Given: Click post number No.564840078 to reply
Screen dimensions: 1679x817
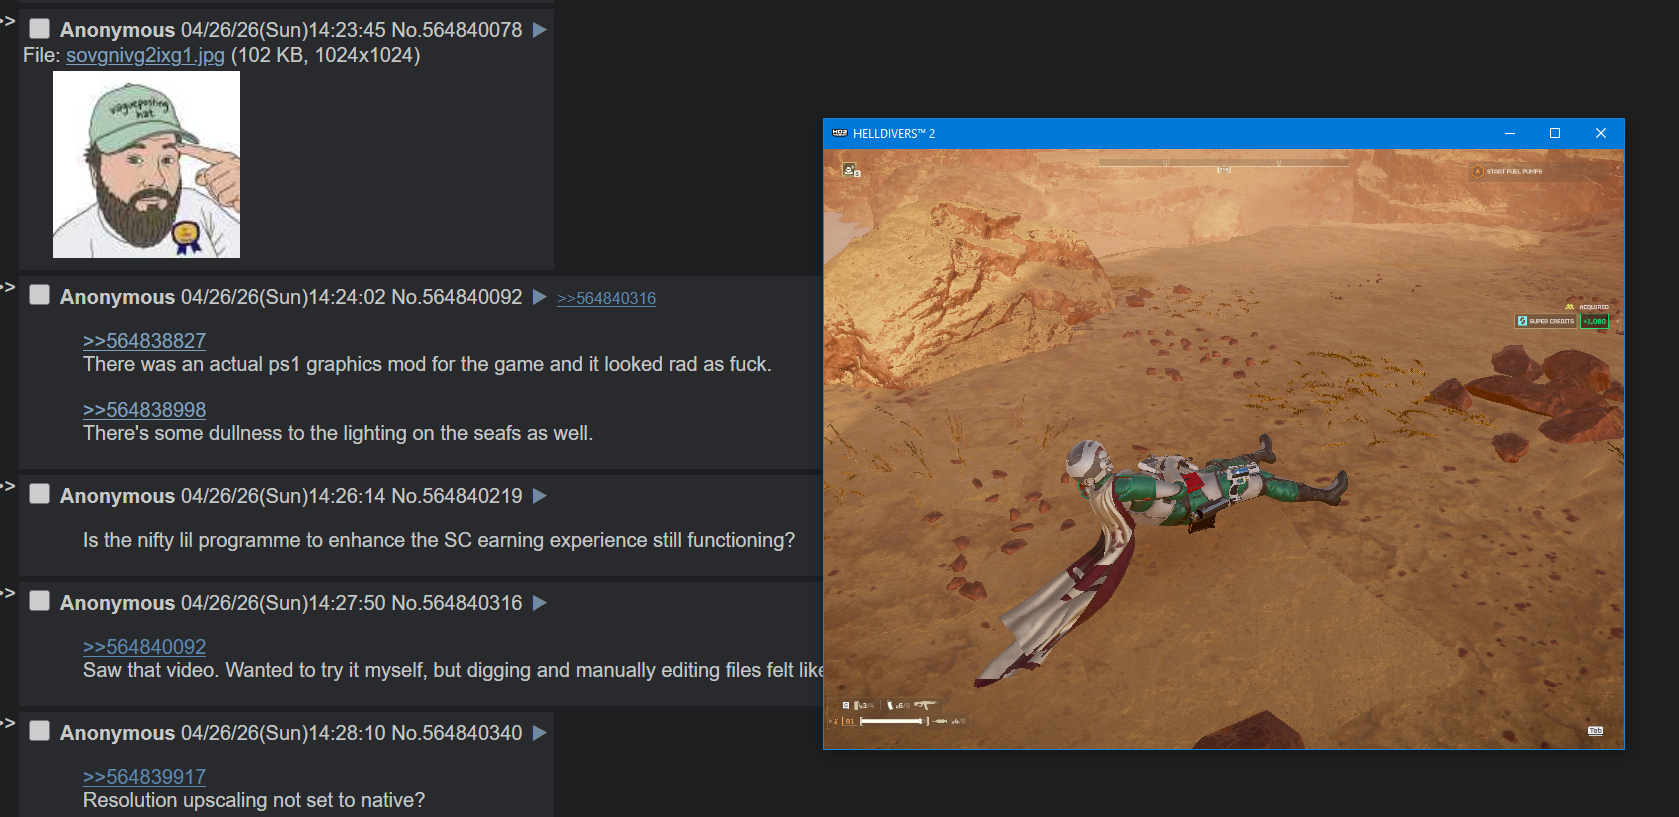Looking at the screenshot, I should point(456,30).
